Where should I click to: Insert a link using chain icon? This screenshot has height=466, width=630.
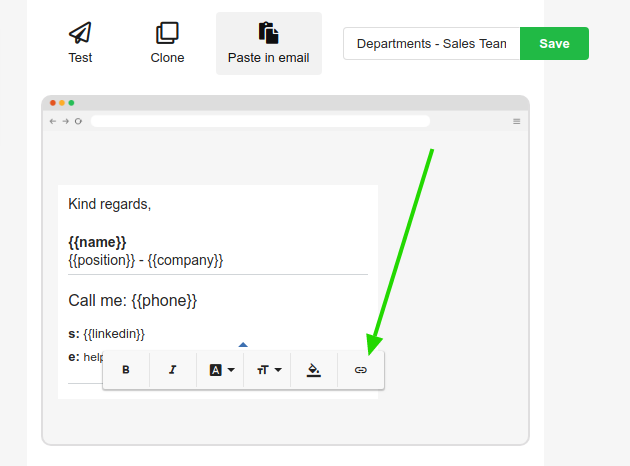[x=361, y=370]
